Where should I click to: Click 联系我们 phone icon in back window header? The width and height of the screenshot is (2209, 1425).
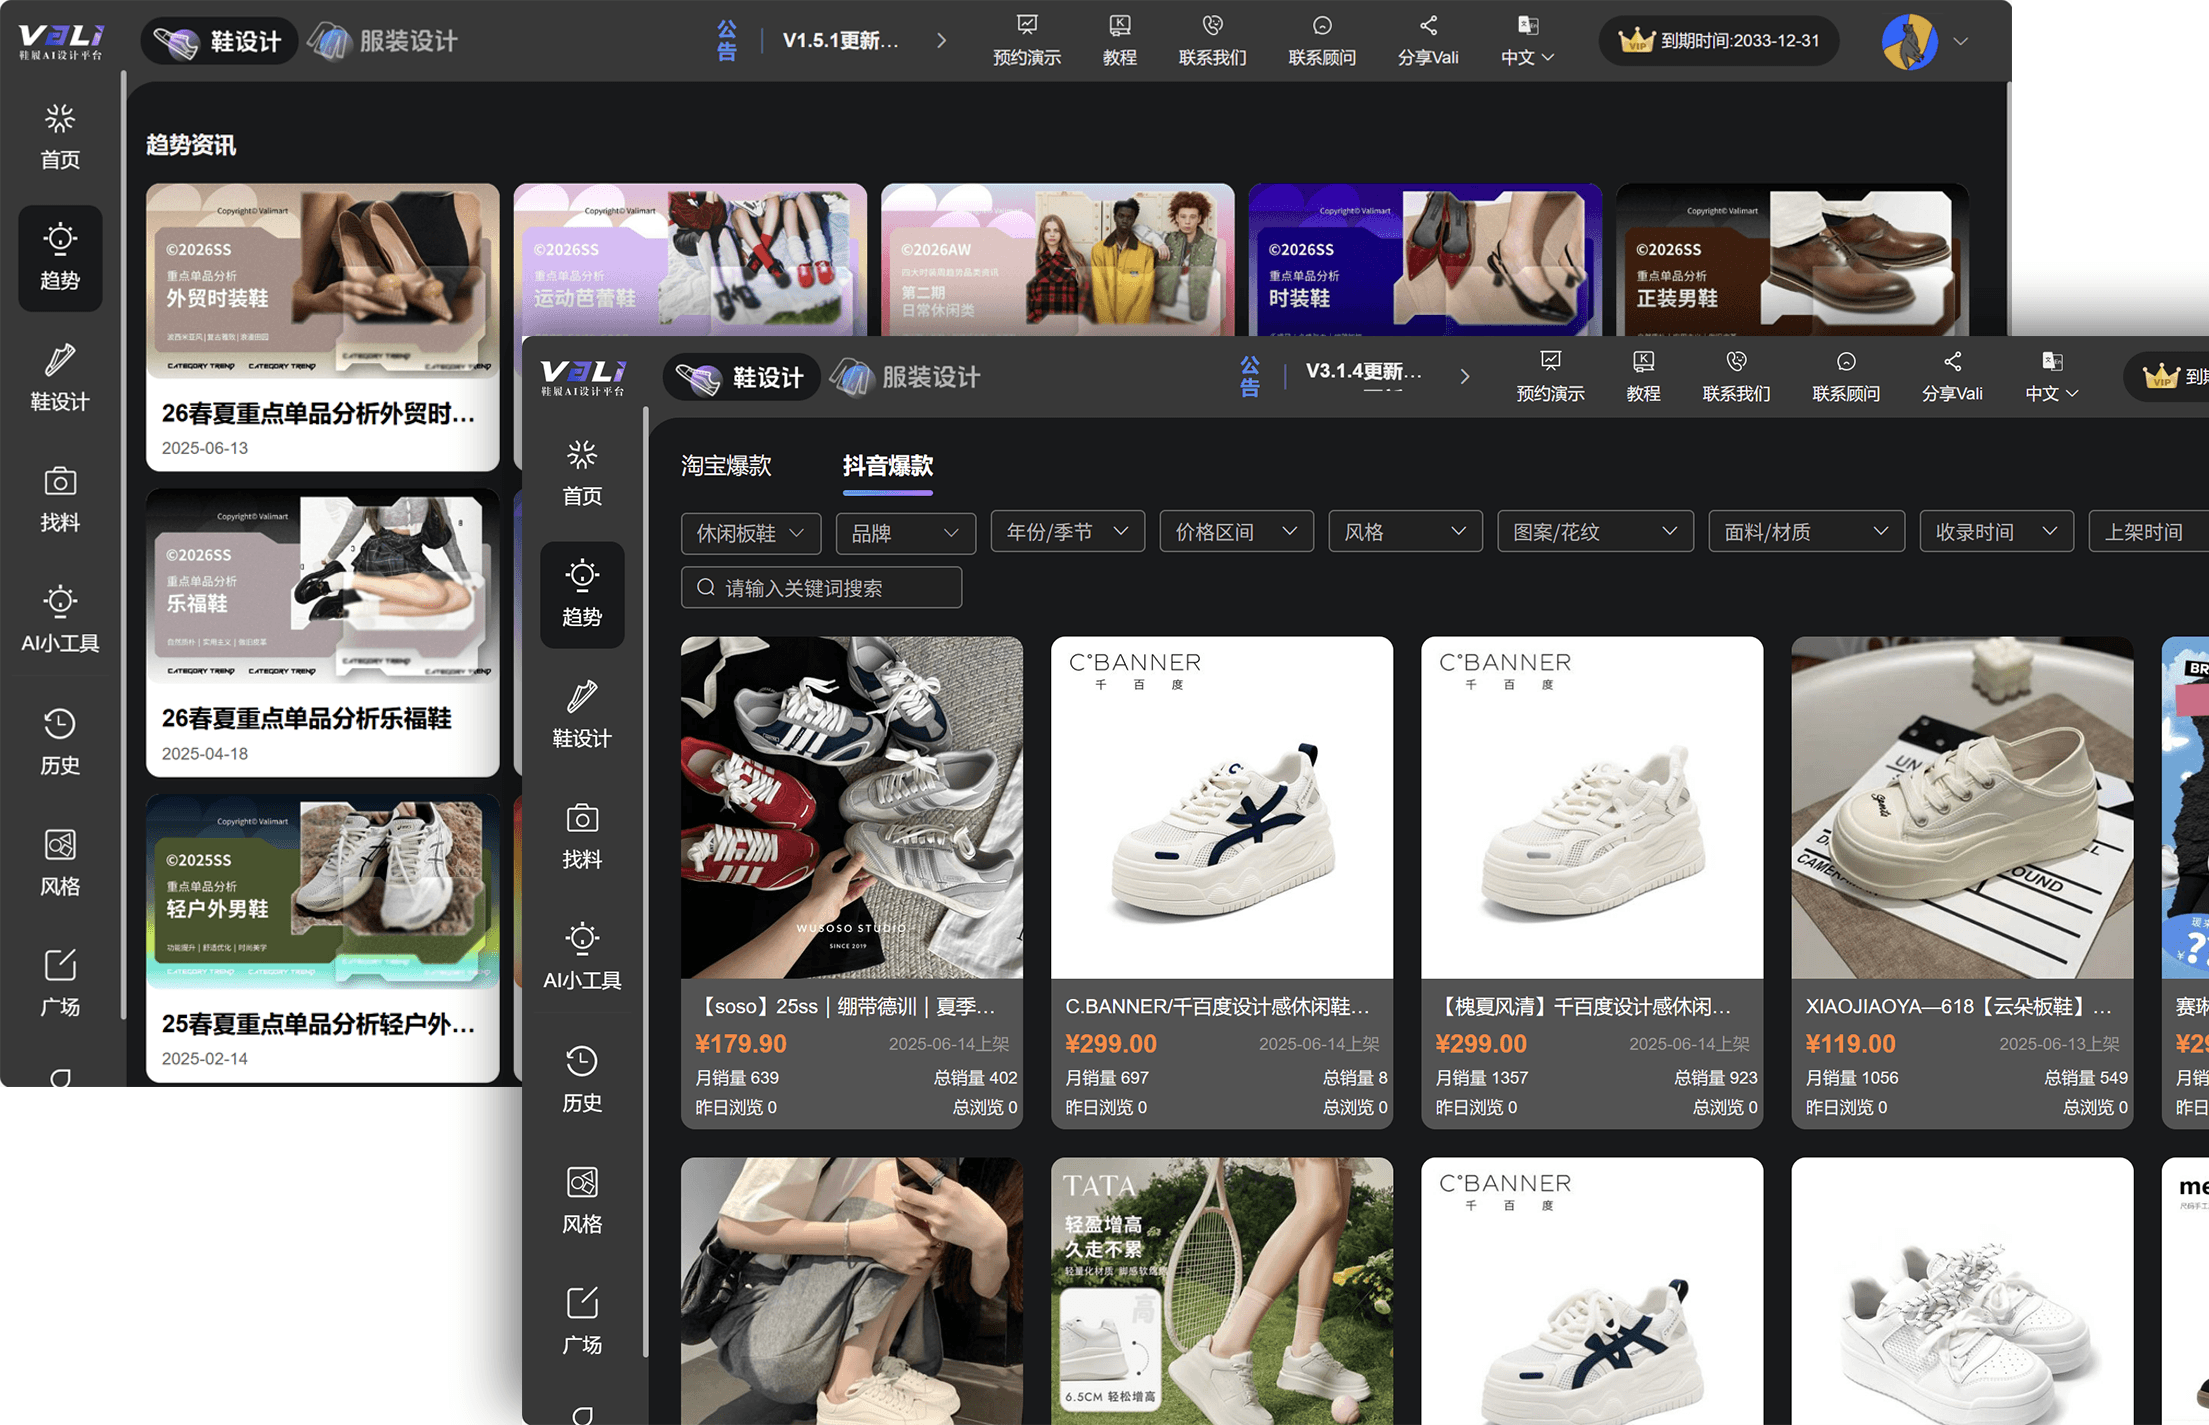(1212, 25)
